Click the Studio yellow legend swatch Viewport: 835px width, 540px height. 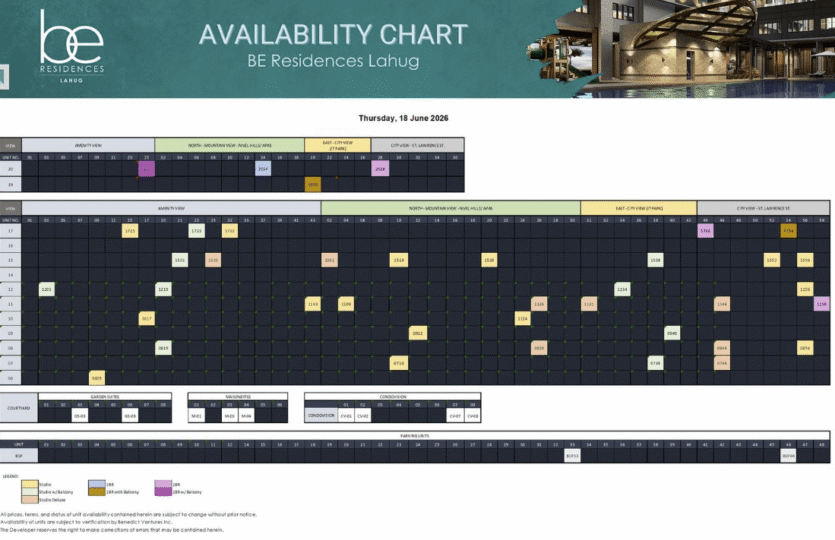(x=30, y=484)
